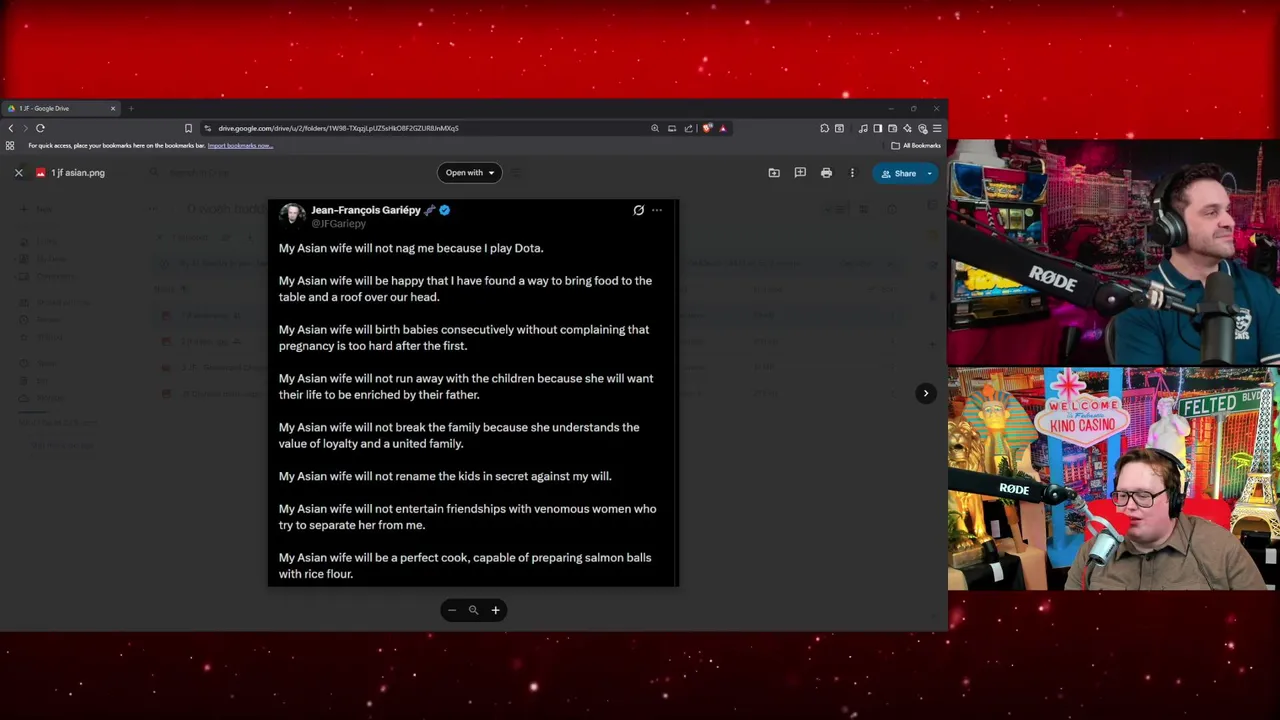Open a new browser tab
Screen dimensions: 1280x720
[x=131, y=108]
